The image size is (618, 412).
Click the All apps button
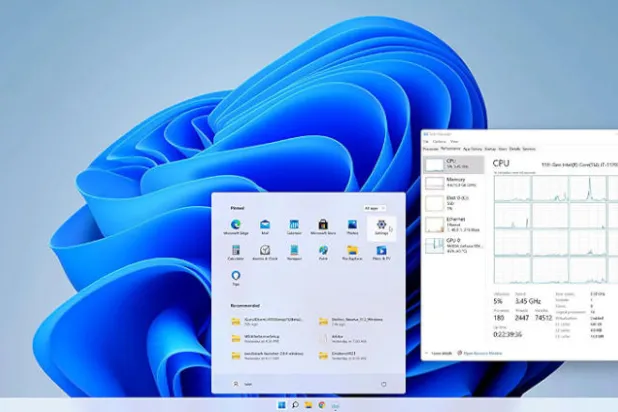click(374, 208)
